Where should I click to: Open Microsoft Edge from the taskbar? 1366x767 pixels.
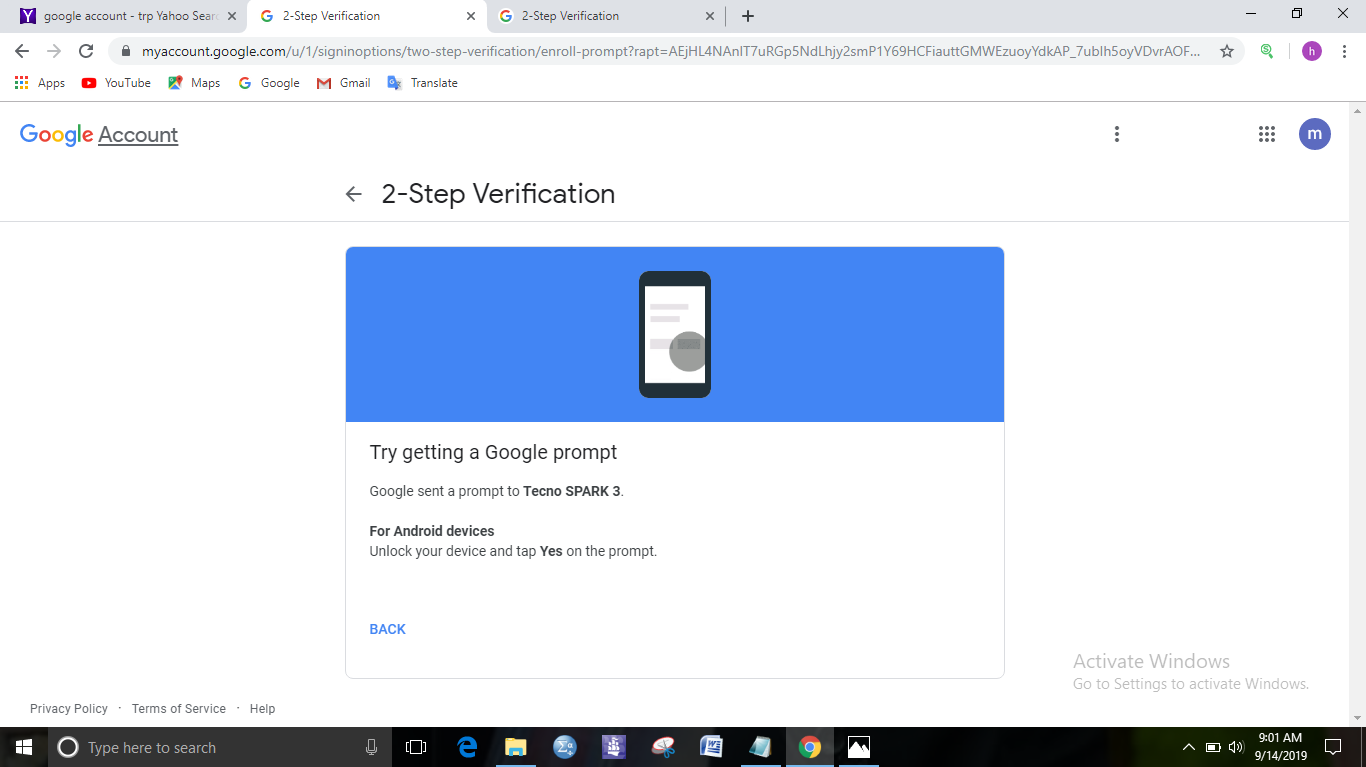pos(467,747)
